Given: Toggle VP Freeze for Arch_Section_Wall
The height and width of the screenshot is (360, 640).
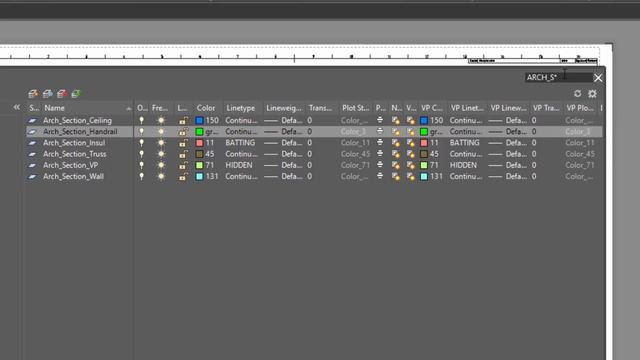Looking at the screenshot, I should coord(411,176).
